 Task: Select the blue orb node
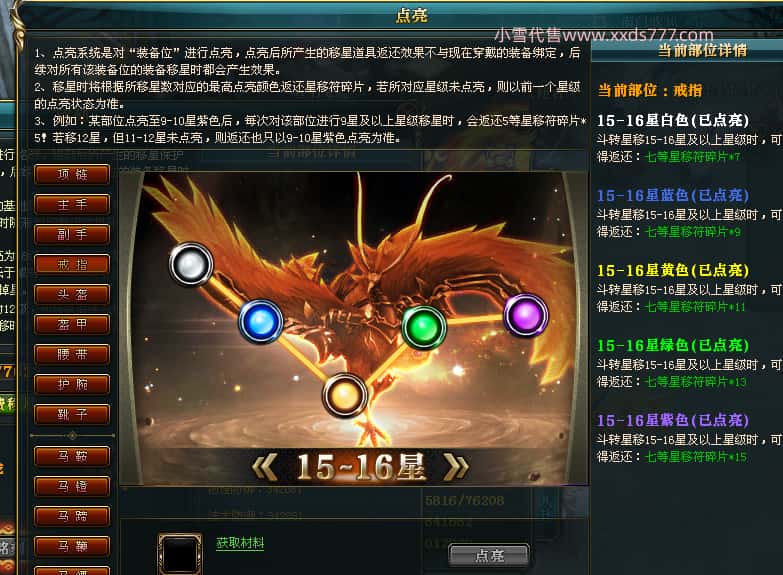pos(261,321)
